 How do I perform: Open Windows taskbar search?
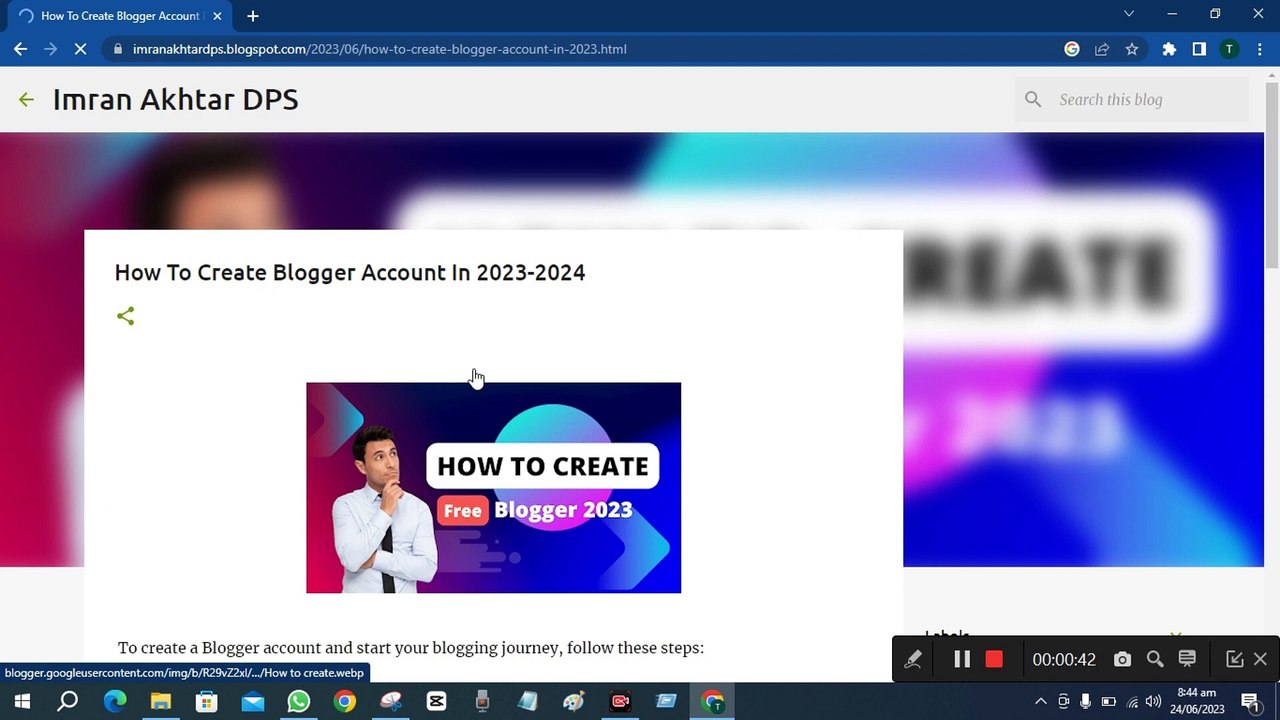pos(67,701)
